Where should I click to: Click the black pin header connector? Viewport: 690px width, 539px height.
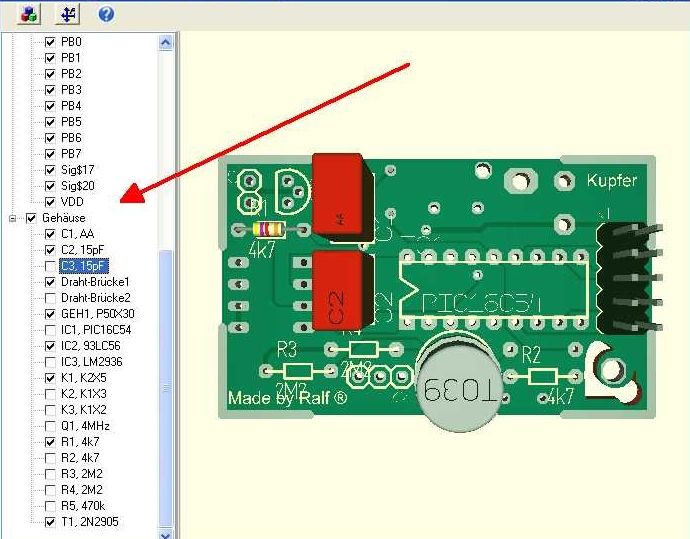pyautogui.click(x=625, y=279)
